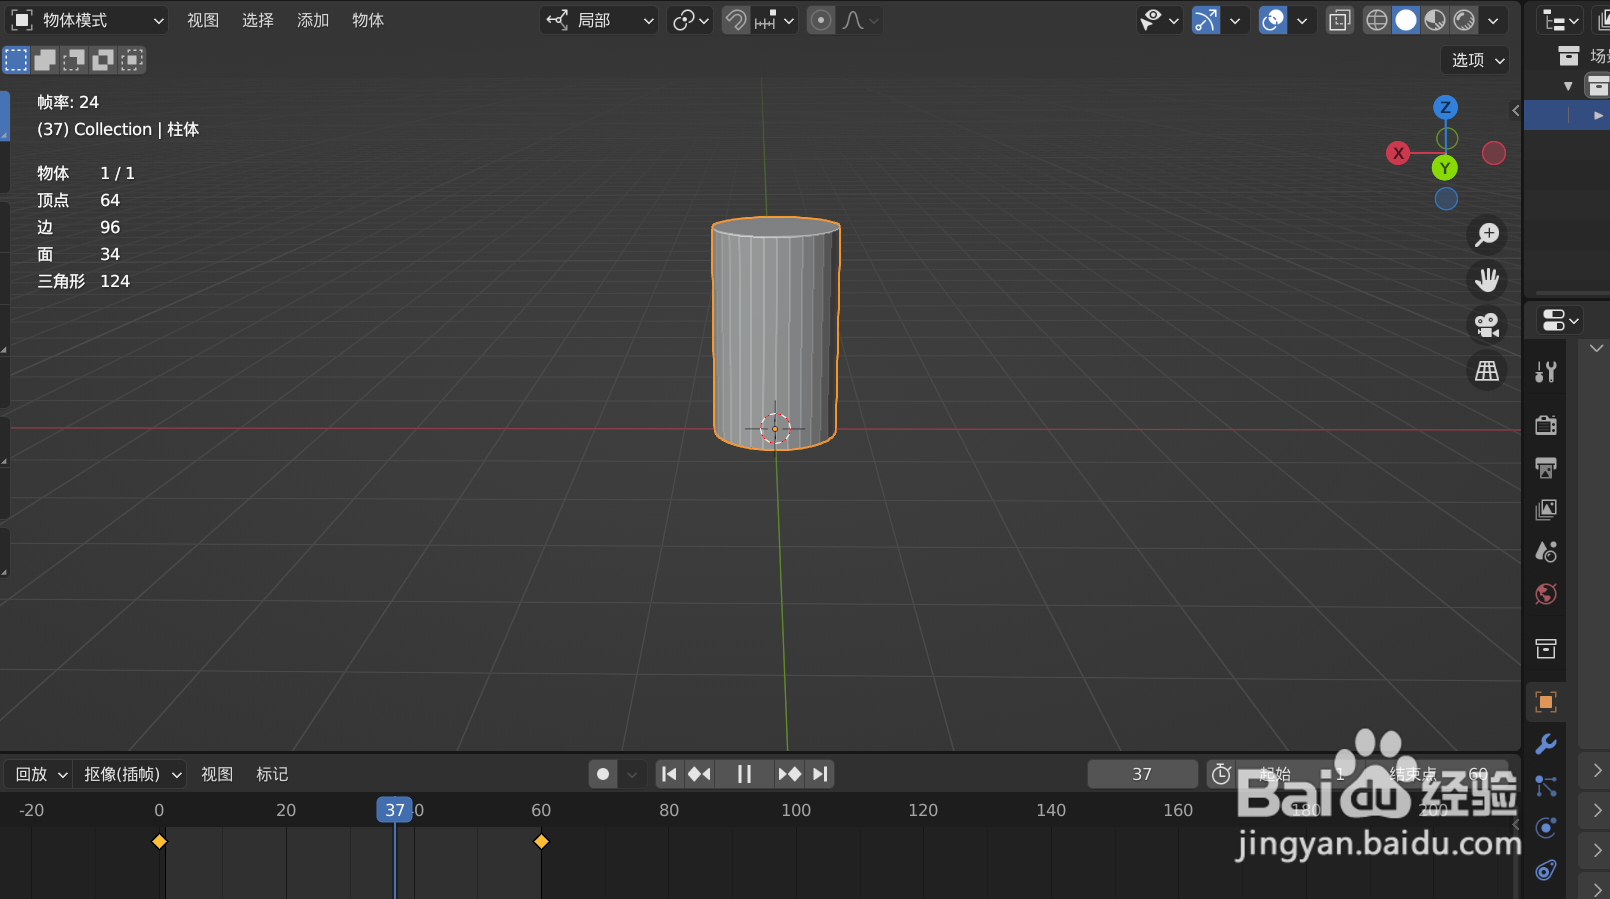Screen dimensions: 1610x899
Task: Toggle X-ray mode
Action: click(1339, 20)
